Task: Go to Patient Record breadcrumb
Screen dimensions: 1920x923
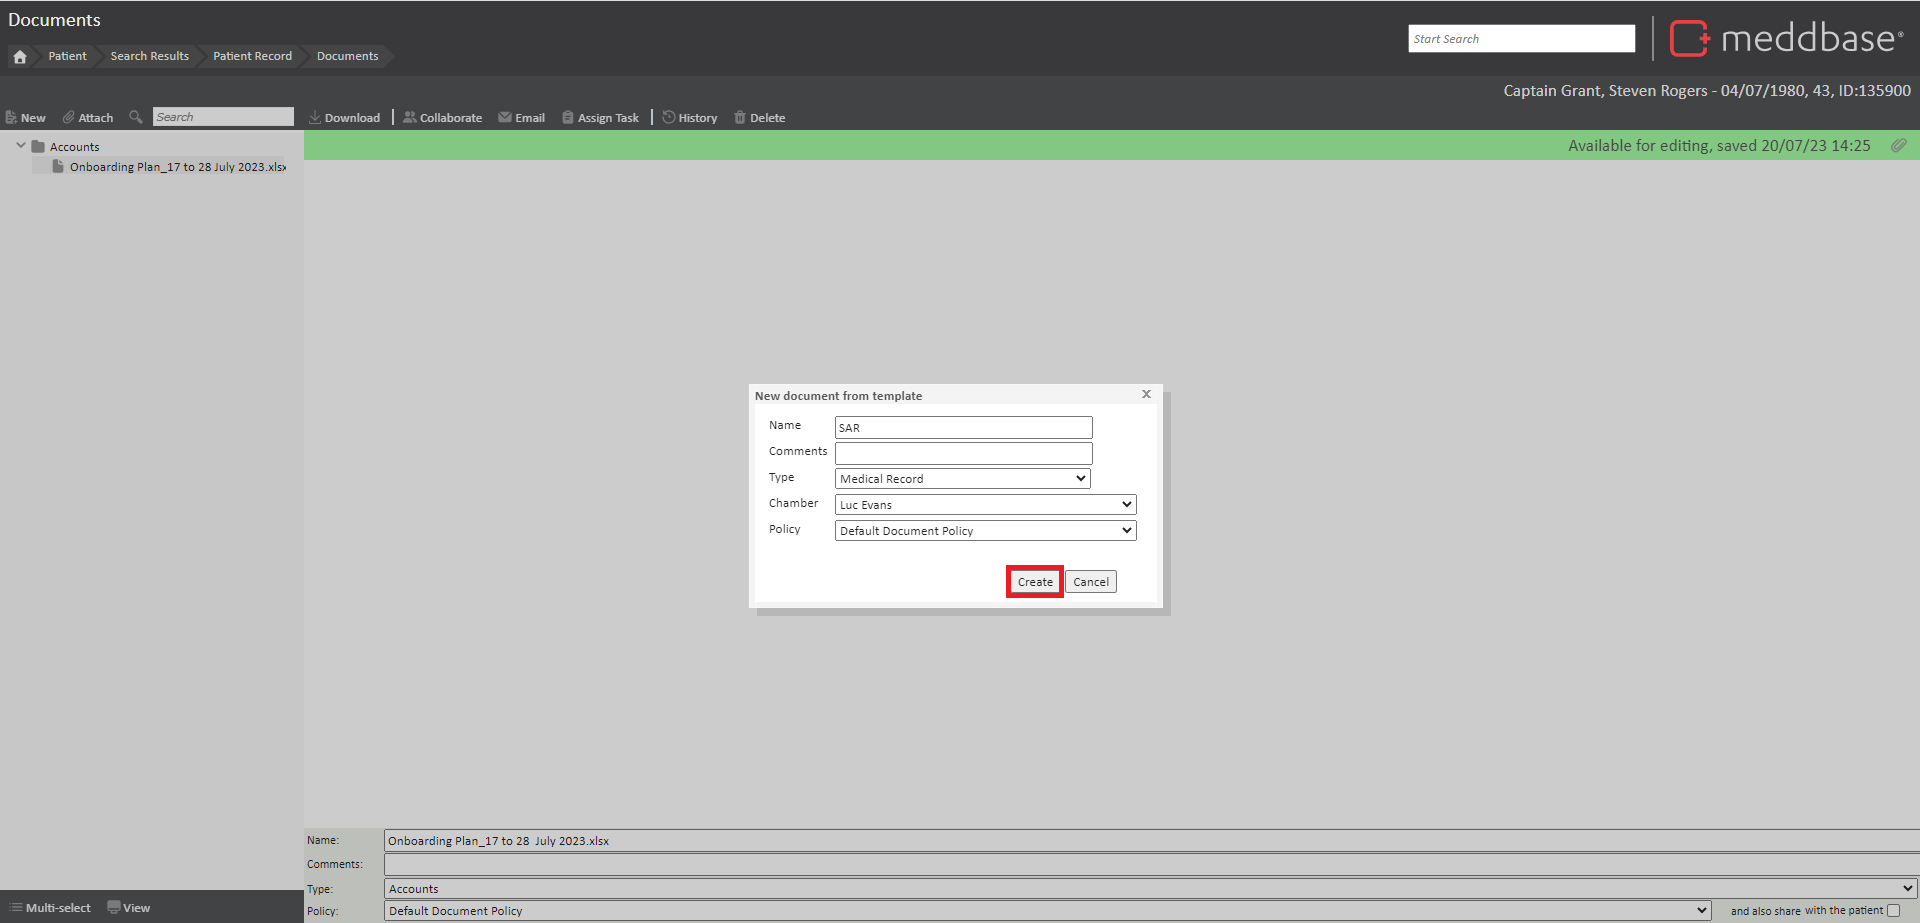Action: pyautogui.click(x=252, y=56)
